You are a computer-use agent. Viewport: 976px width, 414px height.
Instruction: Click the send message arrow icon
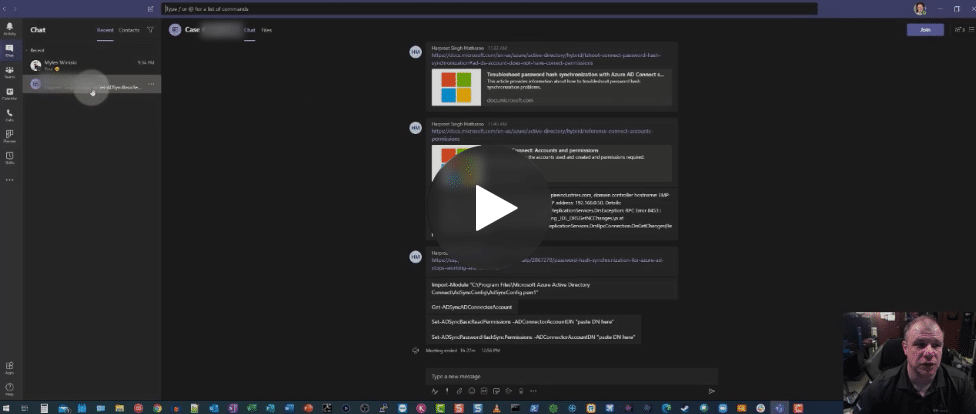711,391
